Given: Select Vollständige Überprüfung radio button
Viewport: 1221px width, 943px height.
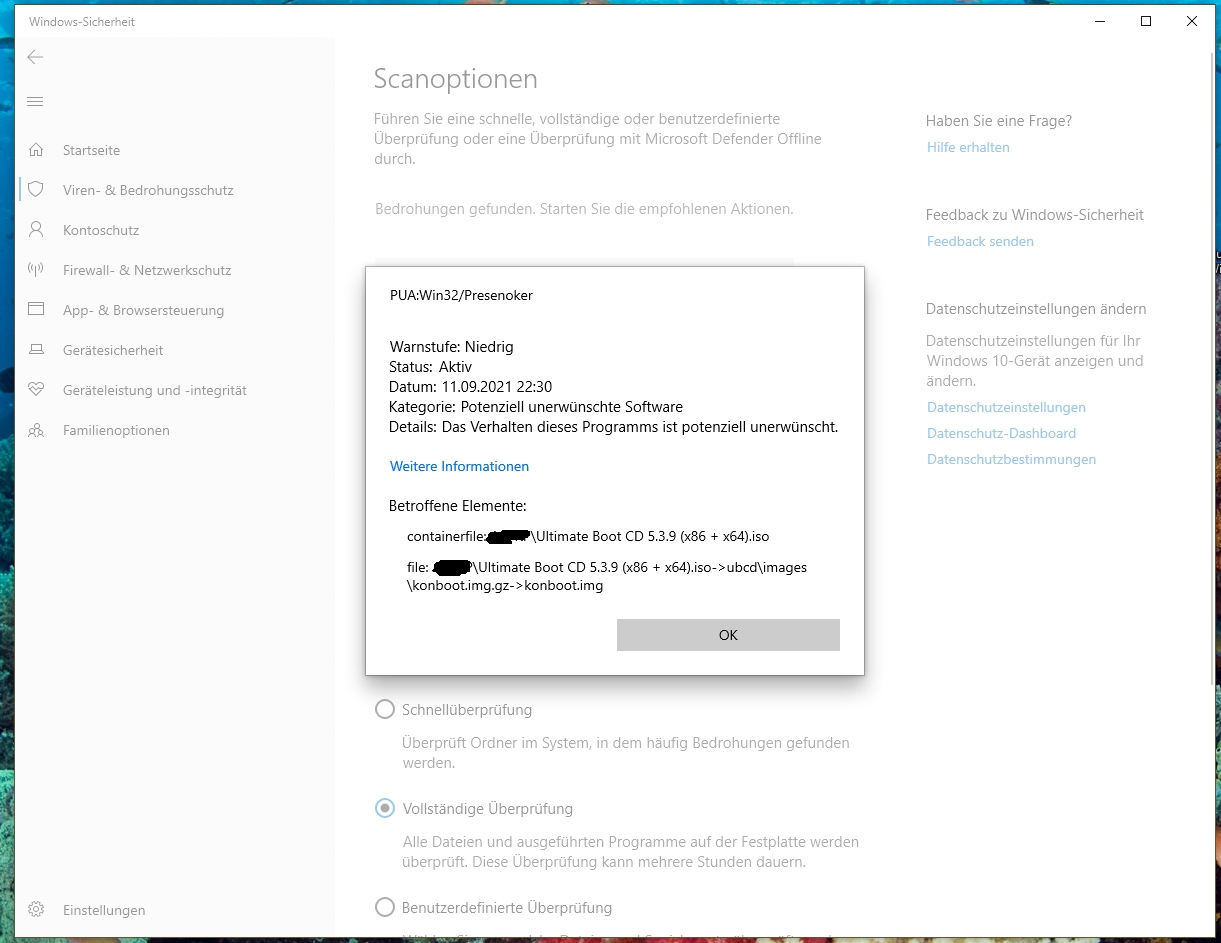Looking at the screenshot, I should (384, 808).
